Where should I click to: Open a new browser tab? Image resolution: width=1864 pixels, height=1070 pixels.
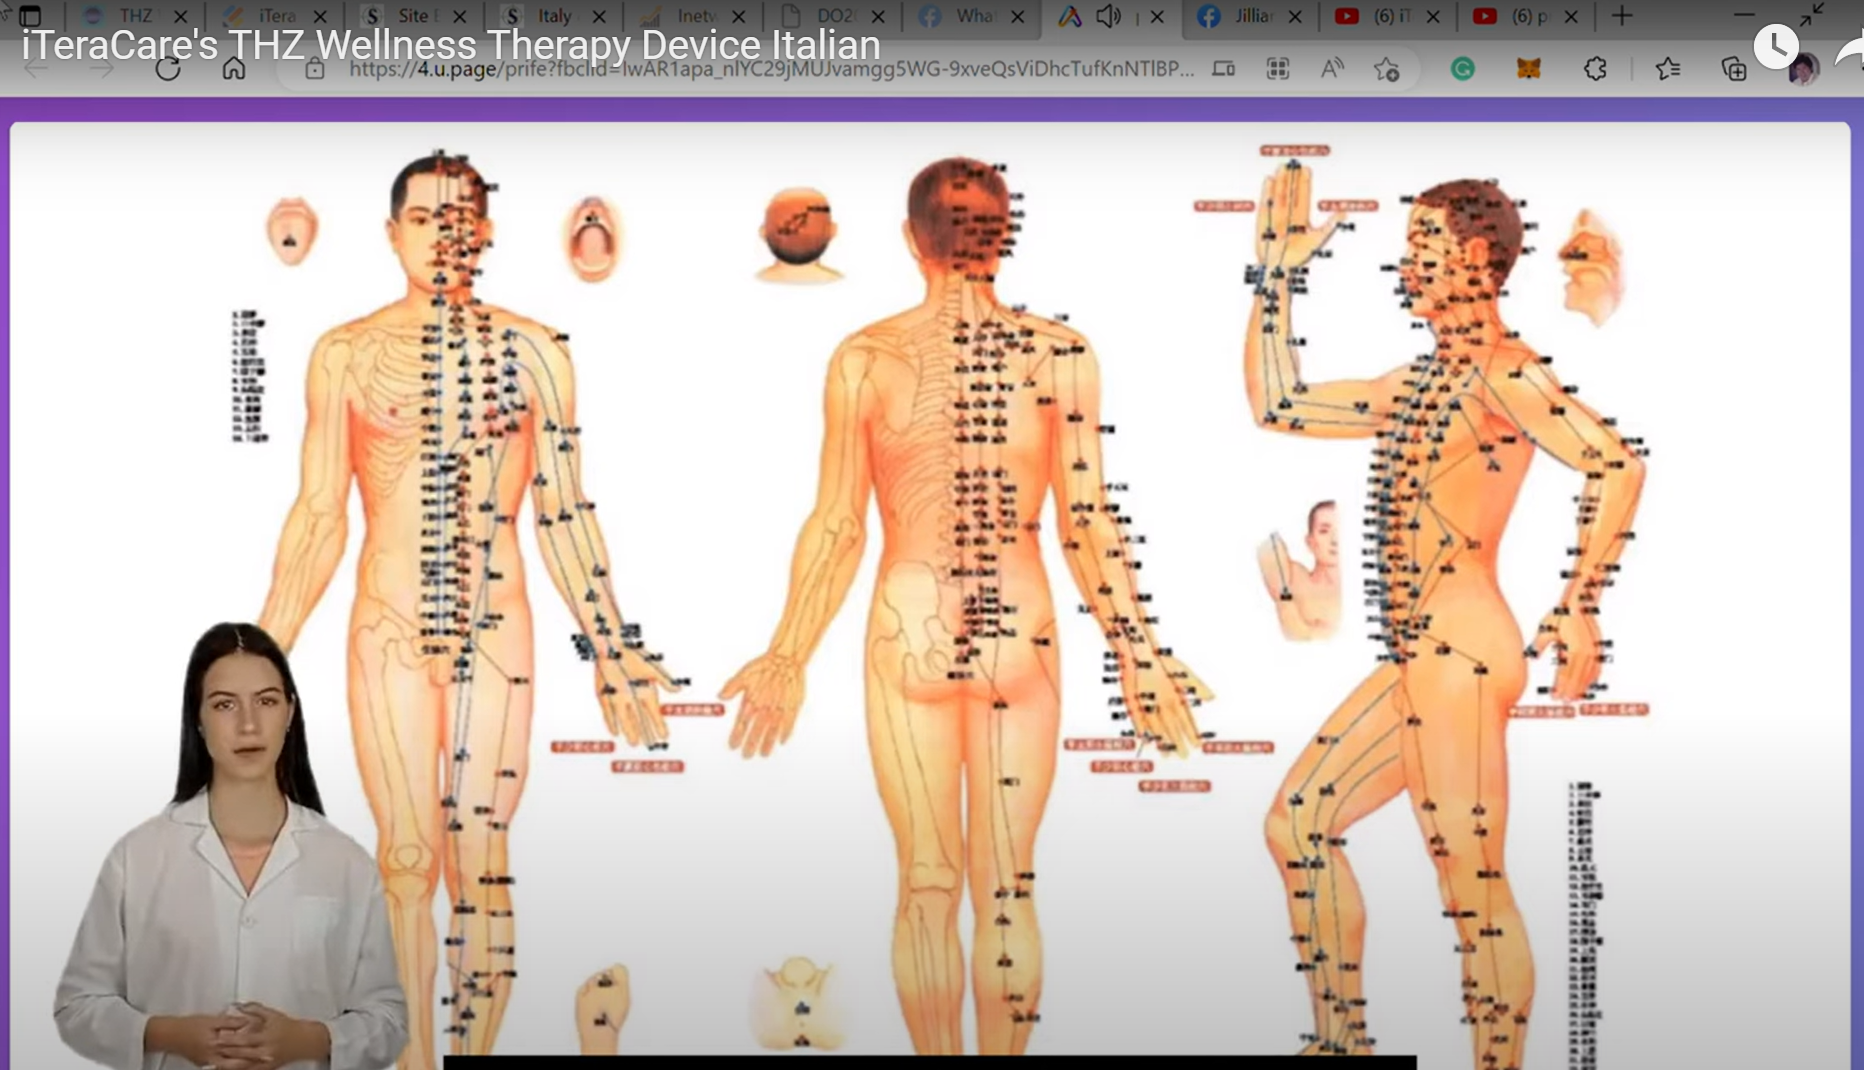point(1621,16)
